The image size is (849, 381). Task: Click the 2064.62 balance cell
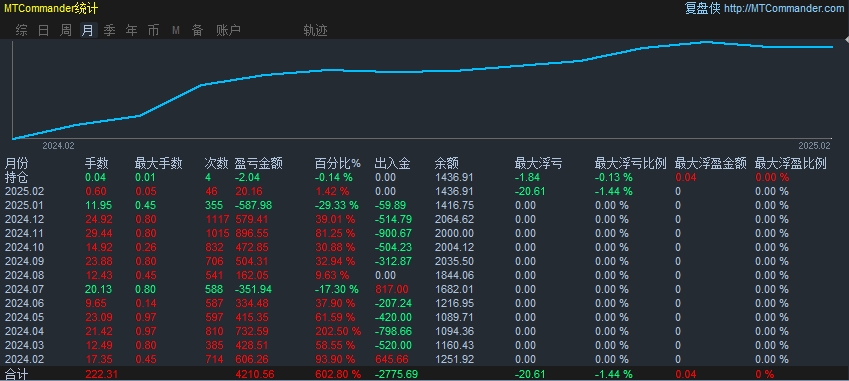pyautogui.click(x=454, y=220)
